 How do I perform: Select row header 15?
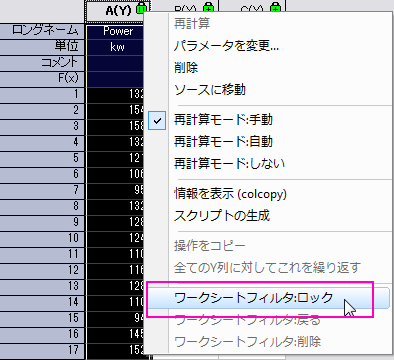(43, 318)
